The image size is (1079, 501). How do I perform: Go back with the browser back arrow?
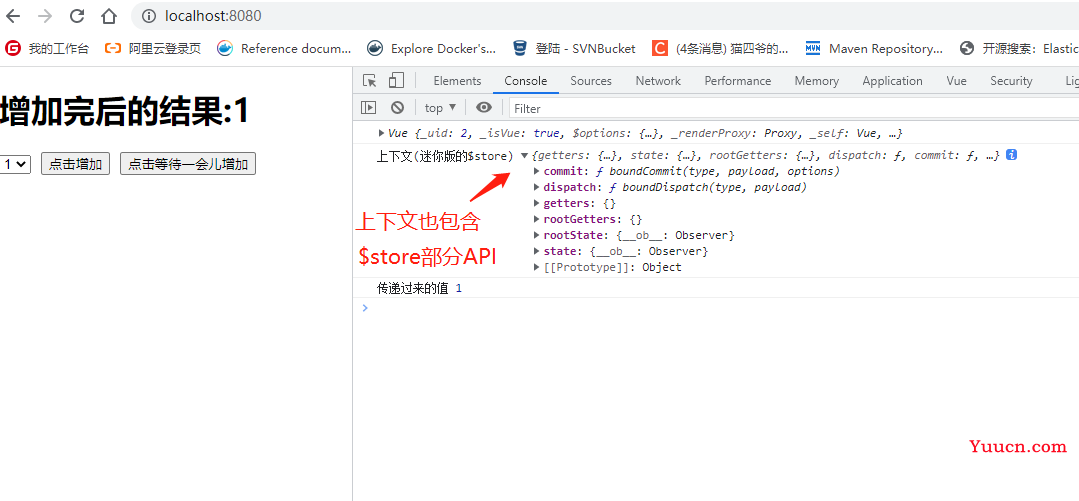pyautogui.click(x=12, y=16)
